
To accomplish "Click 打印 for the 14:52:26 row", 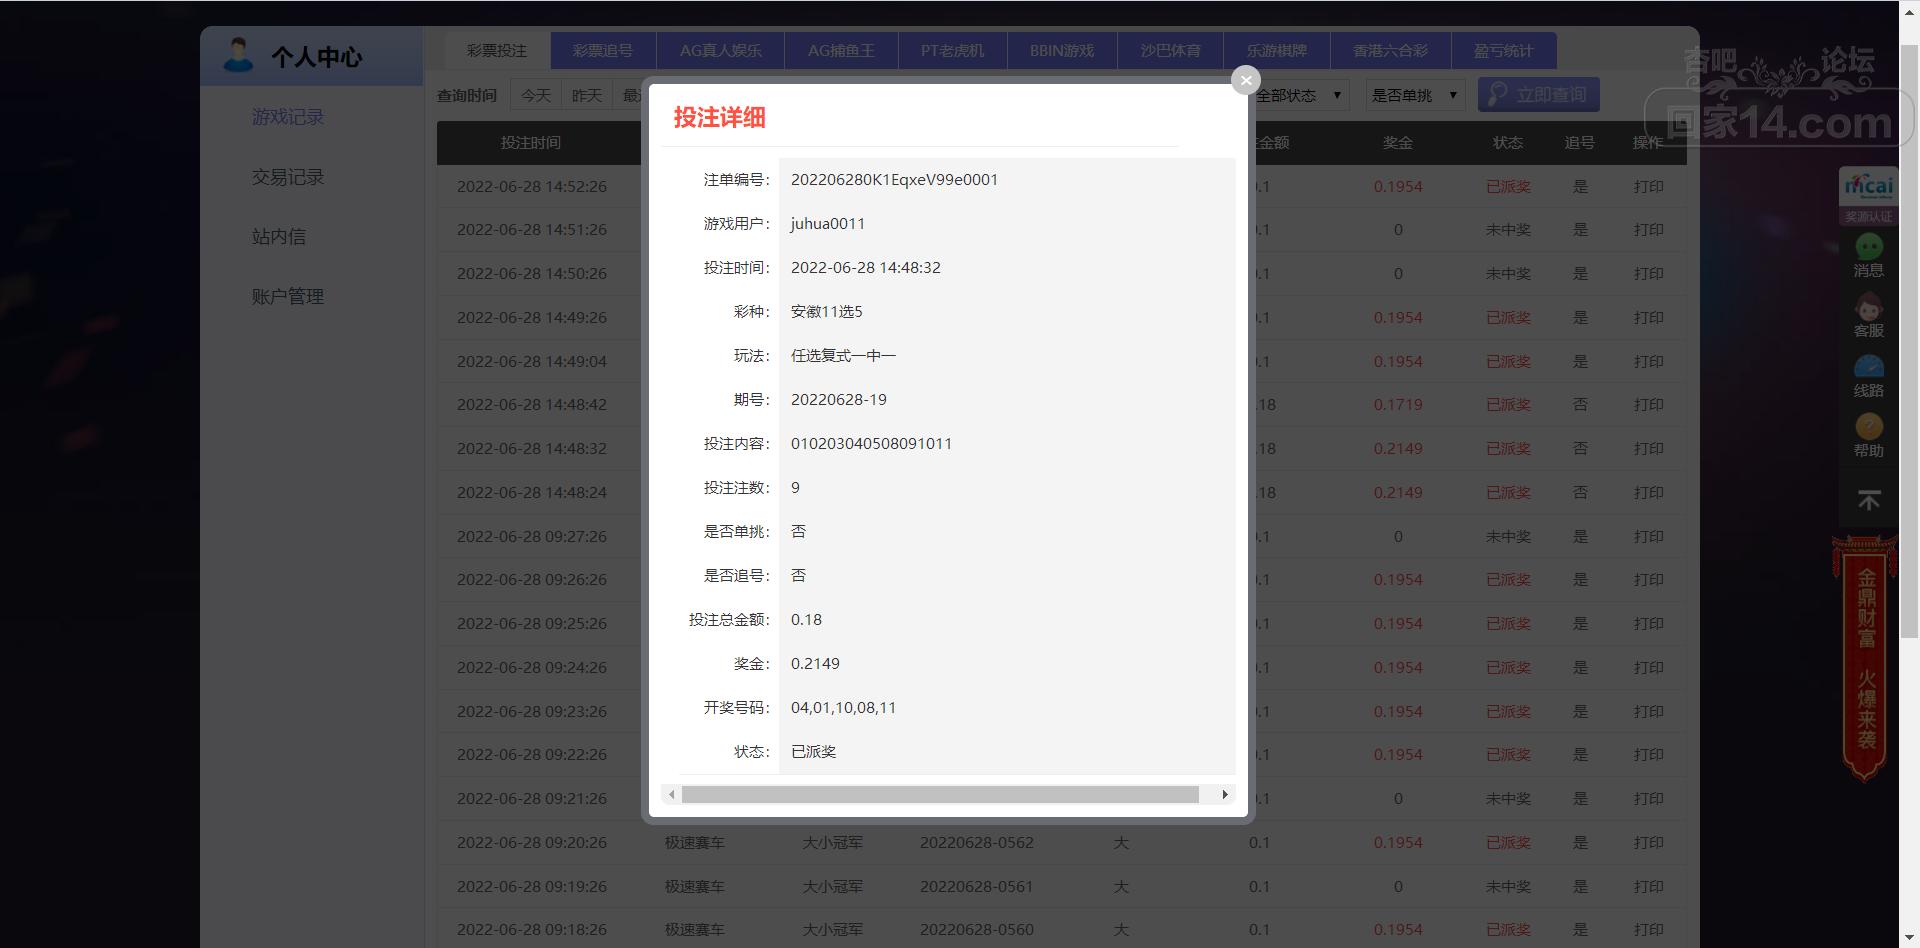I will tap(1648, 186).
